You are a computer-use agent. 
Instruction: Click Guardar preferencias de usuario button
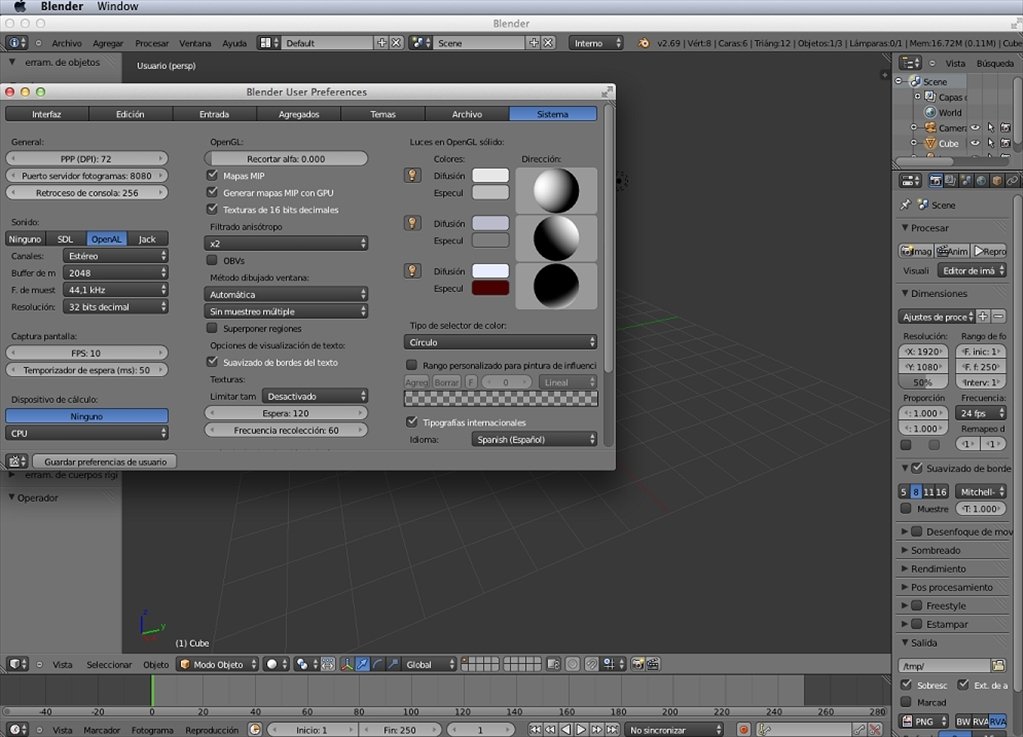click(x=105, y=461)
